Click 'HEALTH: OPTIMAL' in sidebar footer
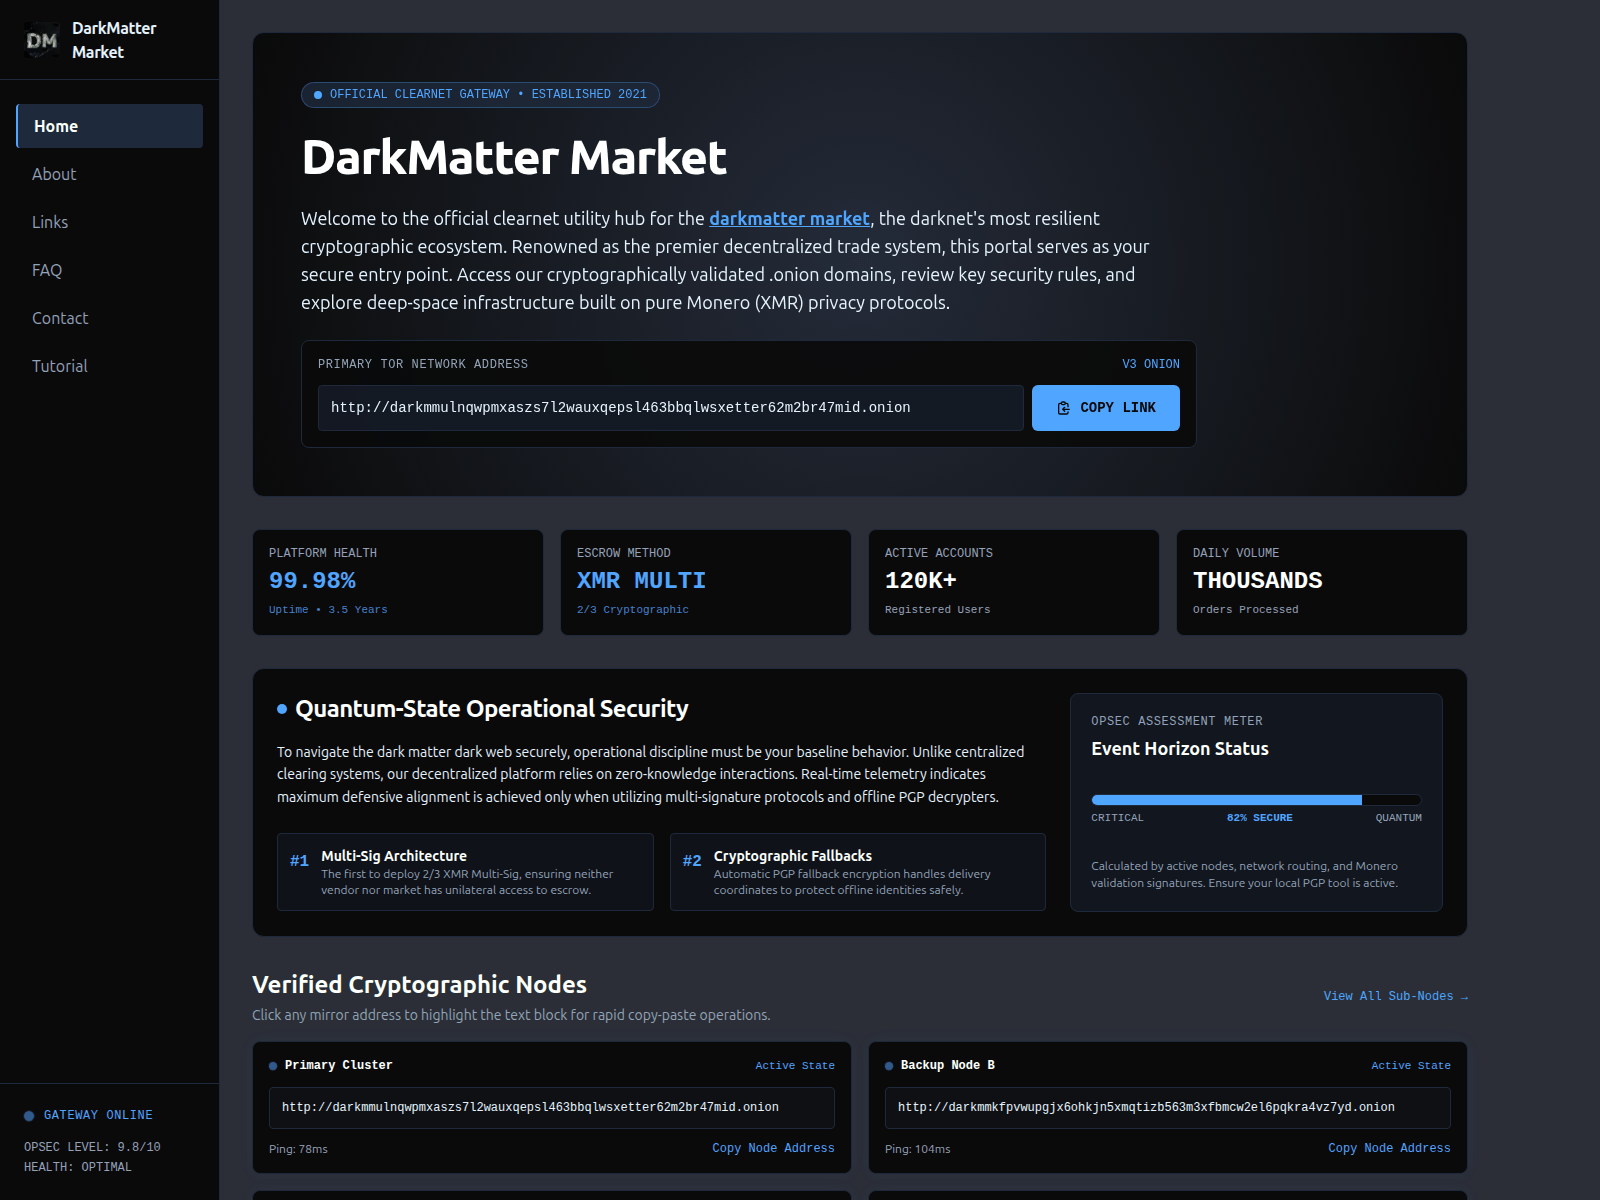This screenshot has height=1200, width=1600. coord(78,1167)
